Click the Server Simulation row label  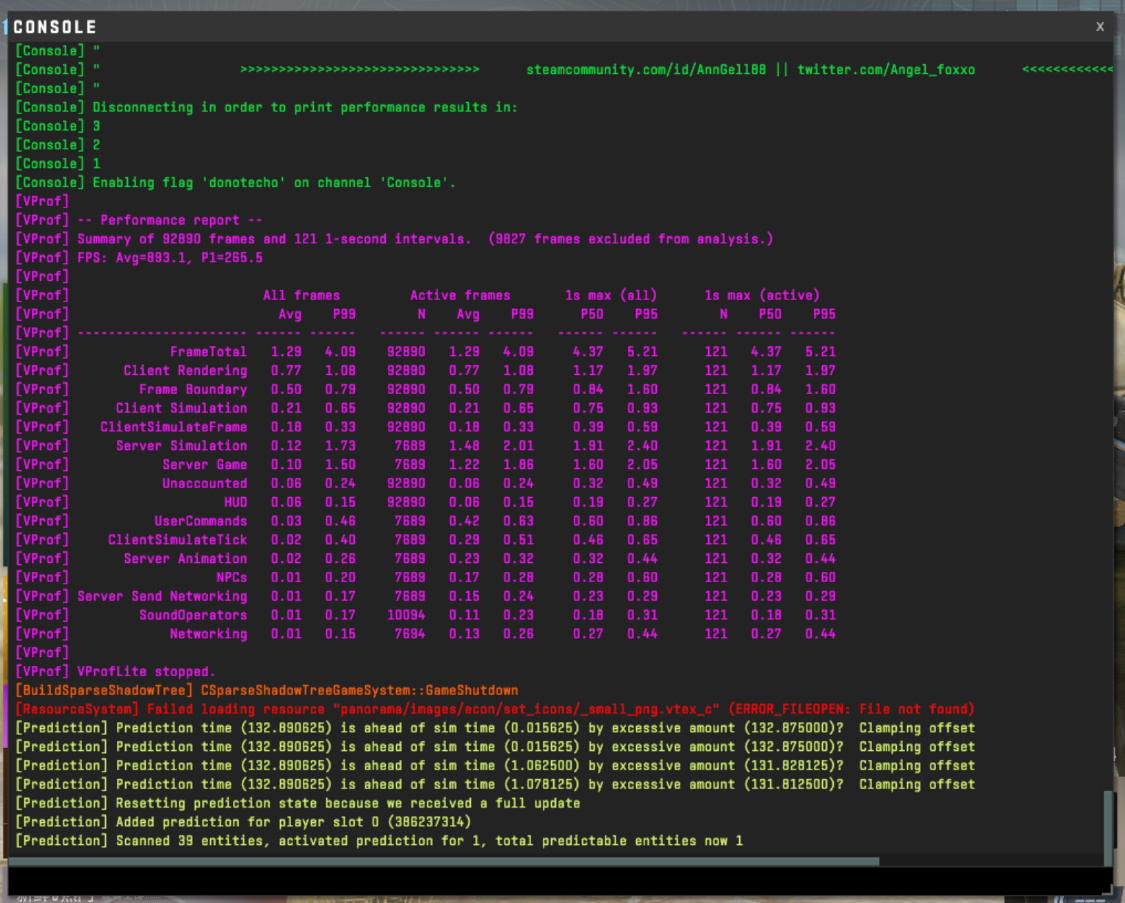click(x=182, y=445)
